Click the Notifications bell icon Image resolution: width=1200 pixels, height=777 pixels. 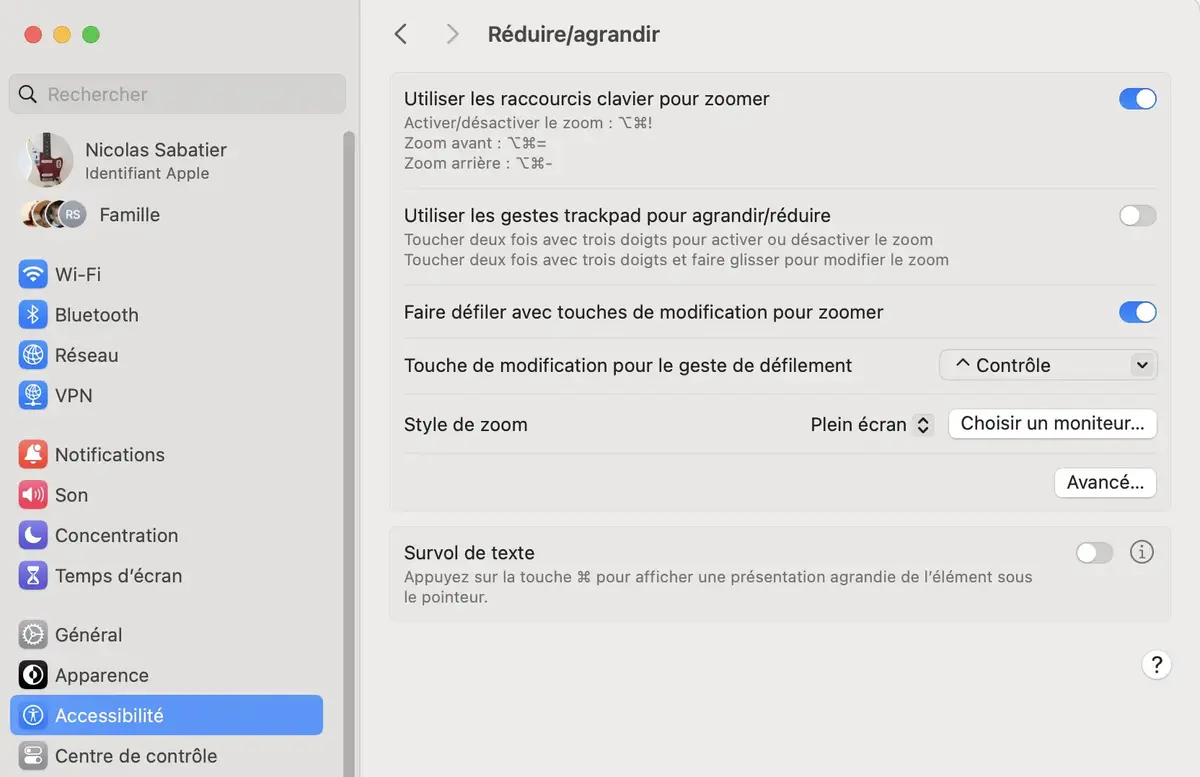(33, 455)
